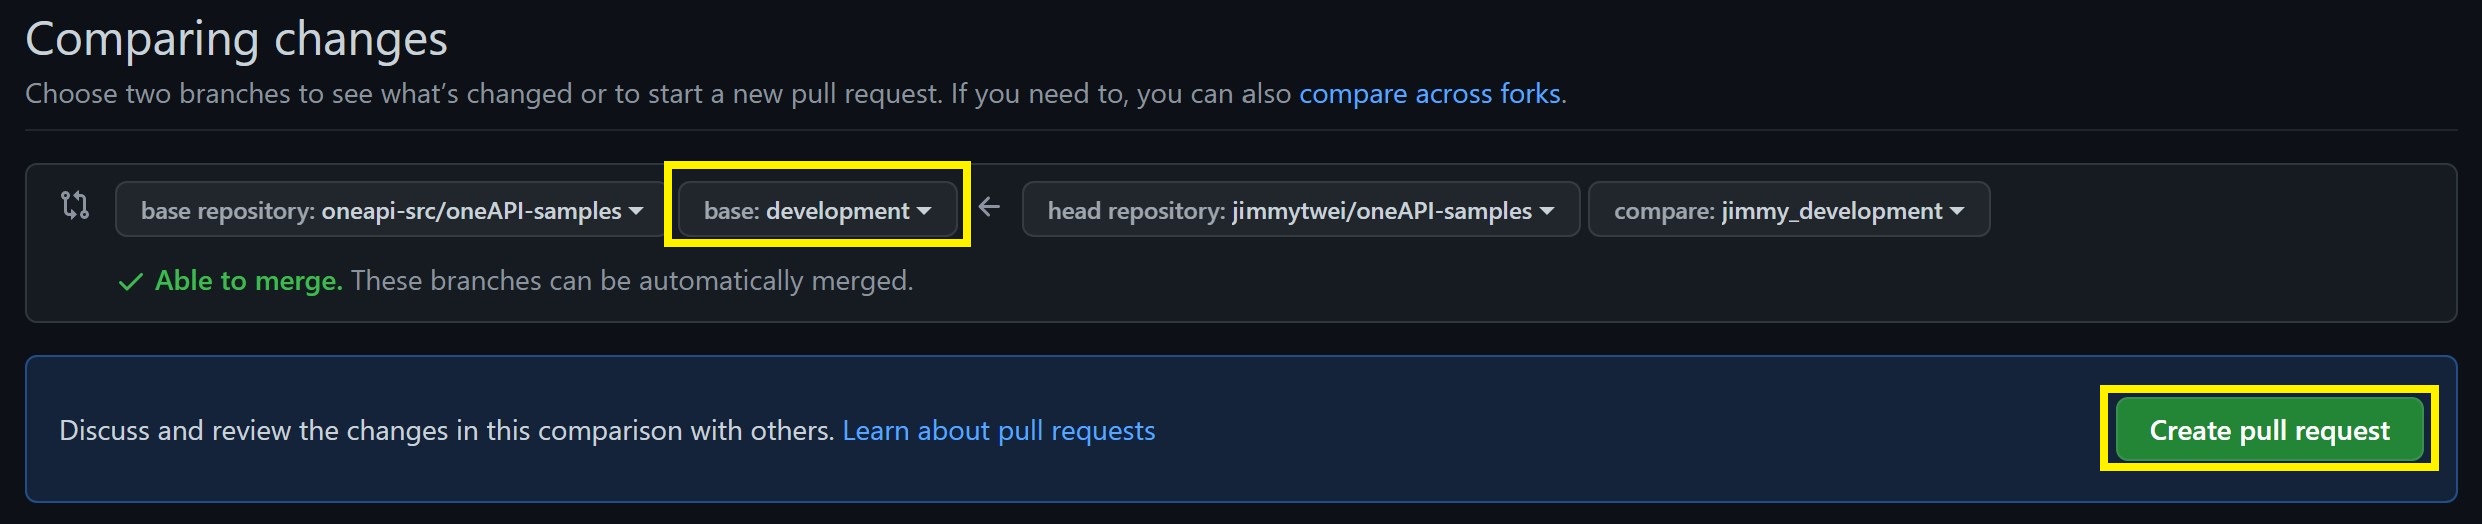Viewport: 2482px width, 524px height.
Task: Open the Learn about pull requests link
Action: [x=999, y=431]
